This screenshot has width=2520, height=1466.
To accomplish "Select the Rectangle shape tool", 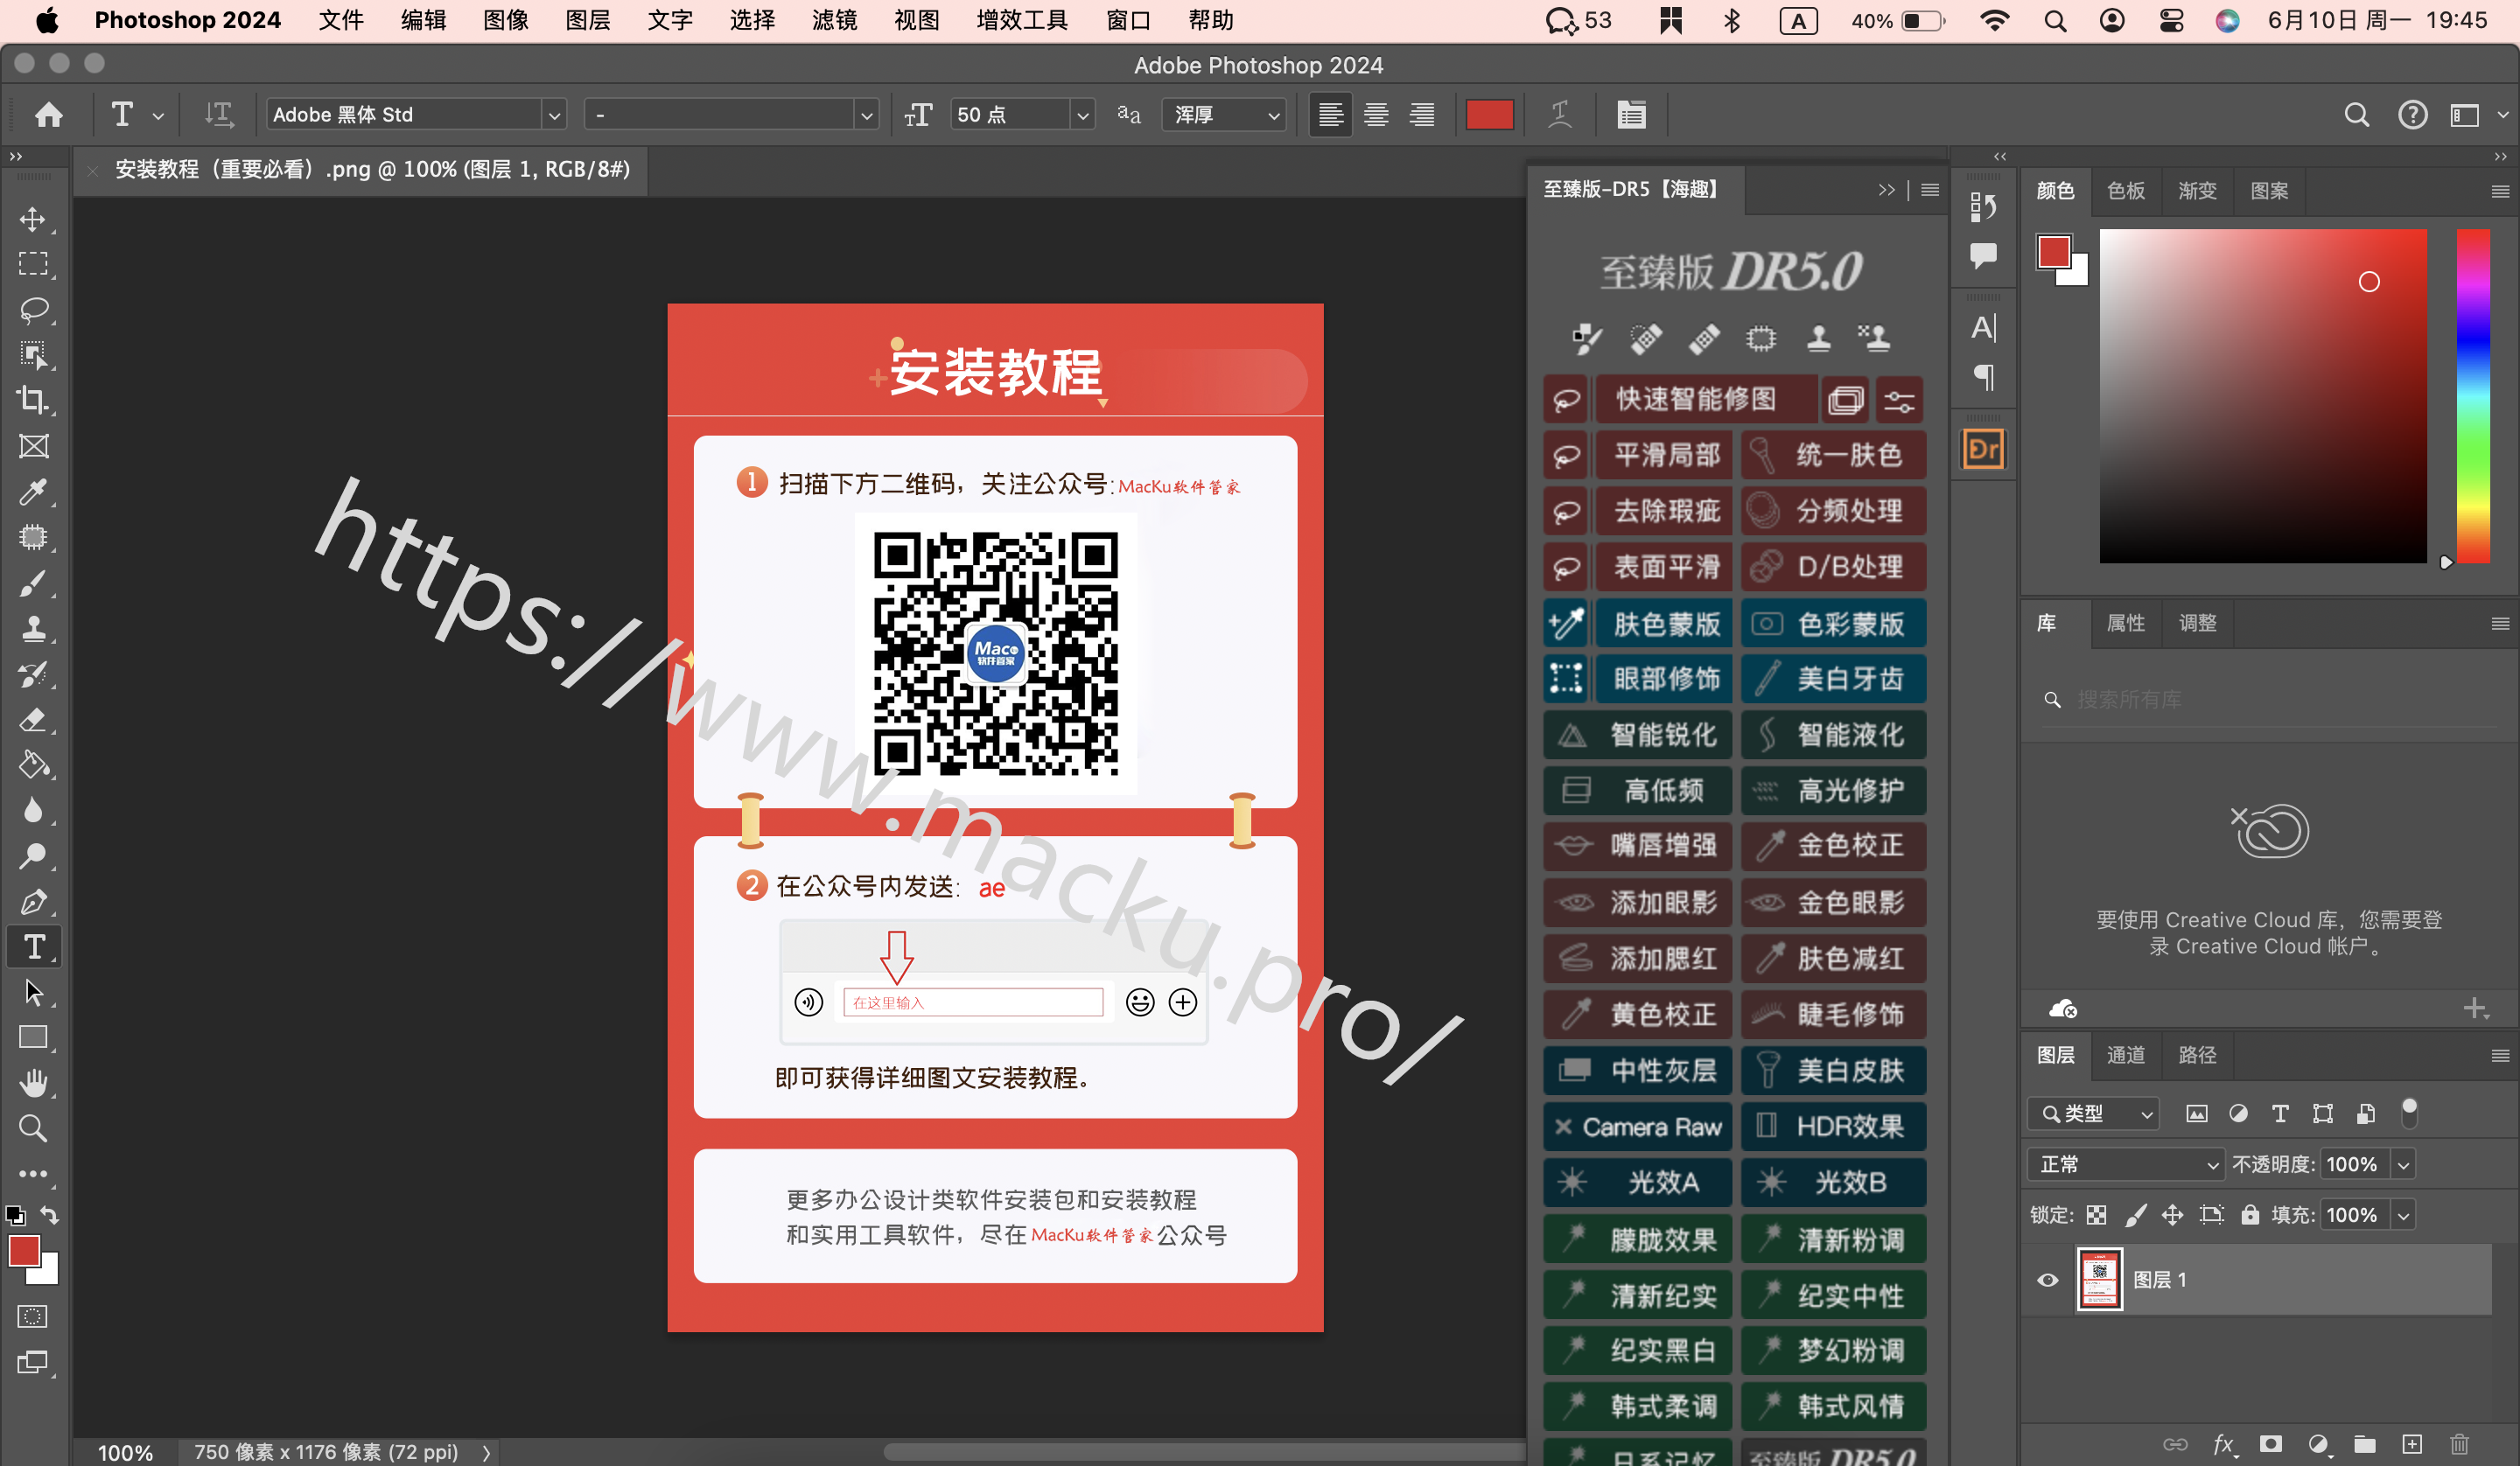I will (x=34, y=1037).
